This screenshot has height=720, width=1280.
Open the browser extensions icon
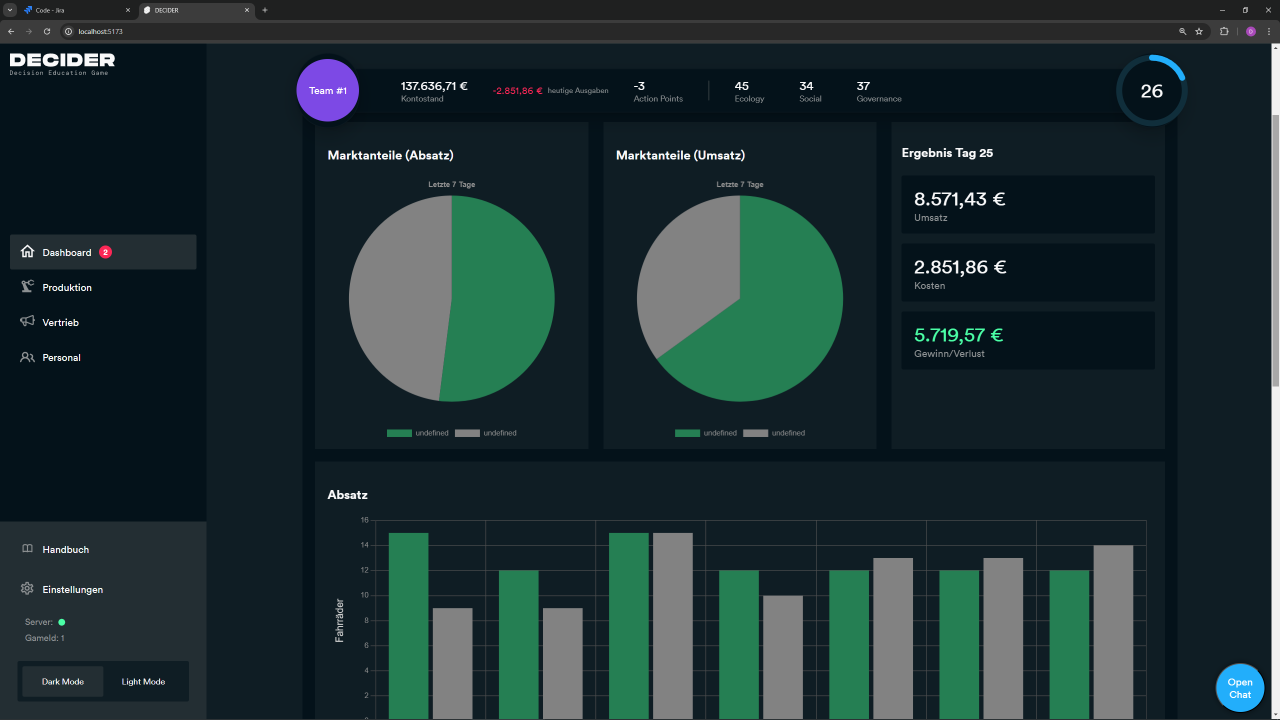pos(1224,31)
